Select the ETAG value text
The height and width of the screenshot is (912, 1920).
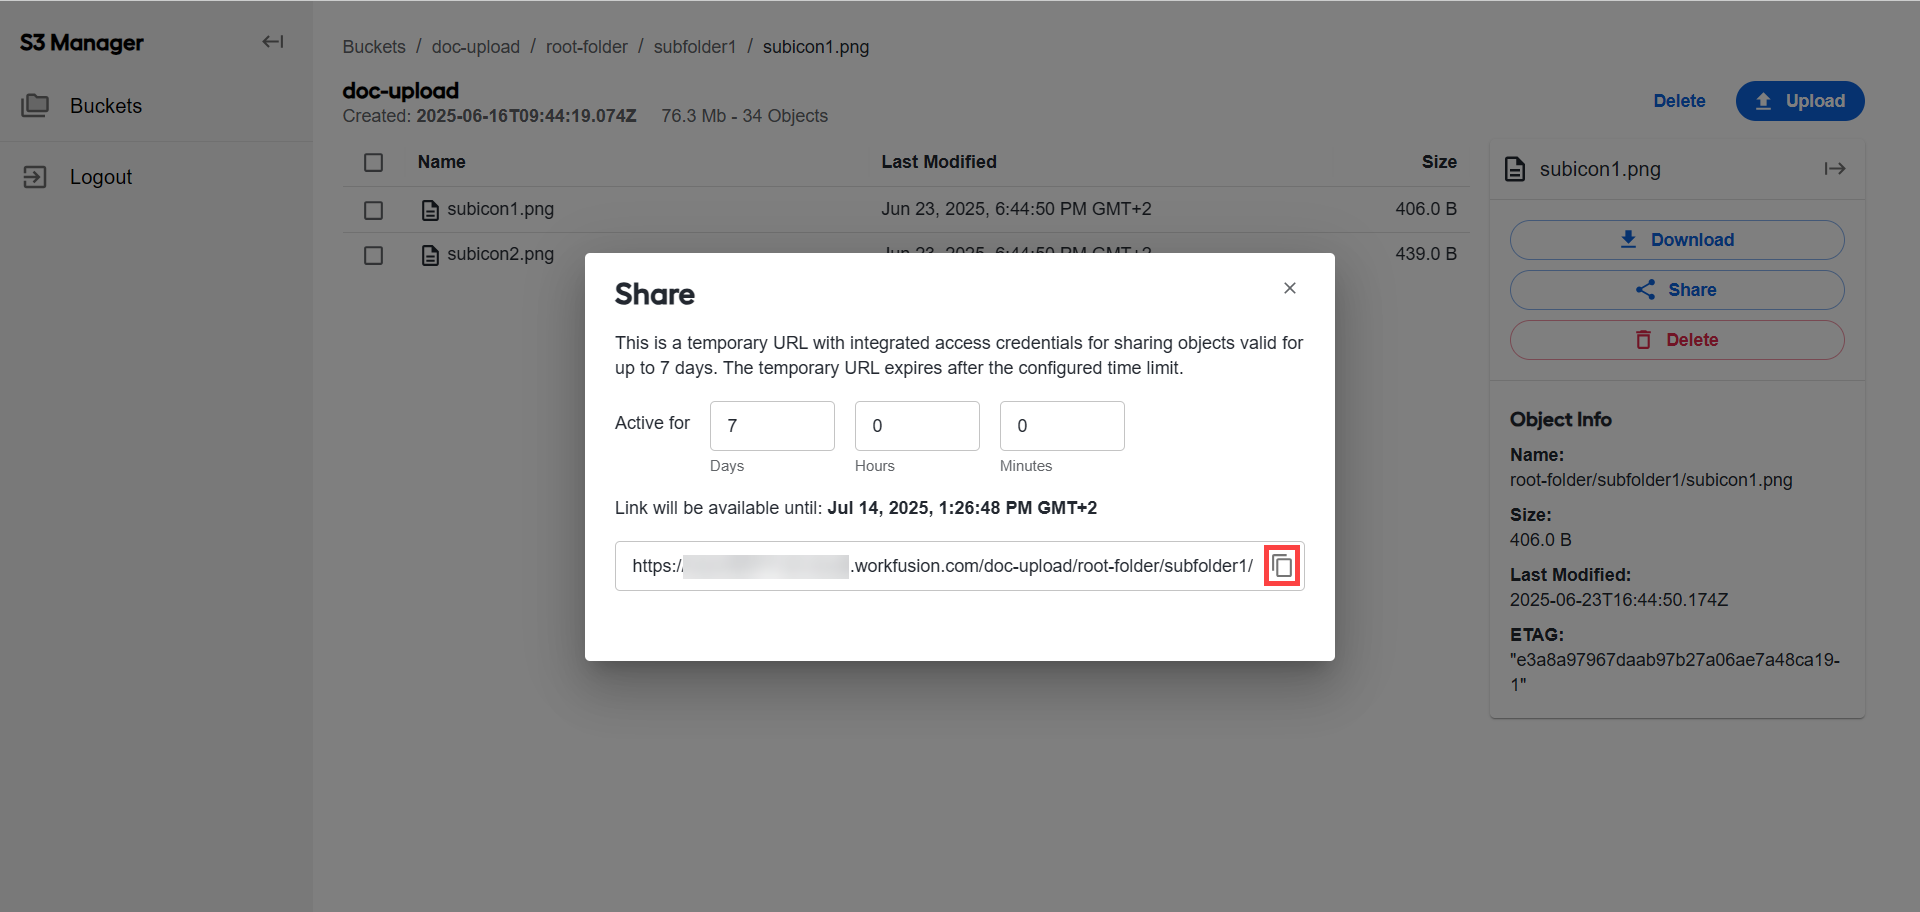[x=1674, y=672]
